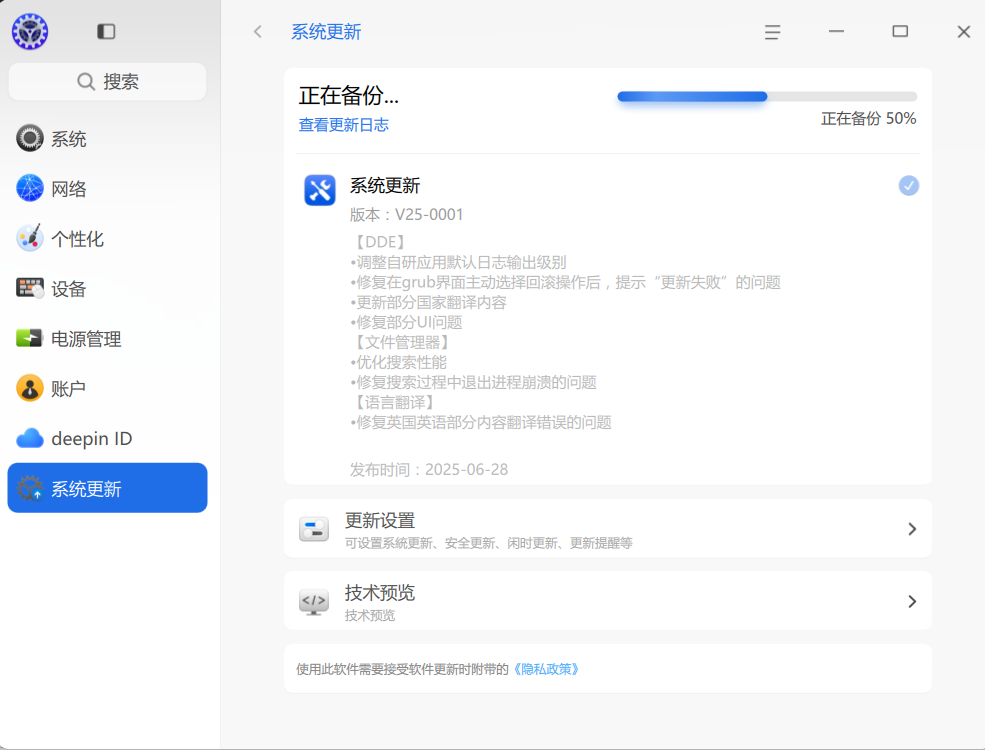Click the 【语言翻译】 changelog heading
The width and height of the screenshot is (985, 750).
point(395,402)
